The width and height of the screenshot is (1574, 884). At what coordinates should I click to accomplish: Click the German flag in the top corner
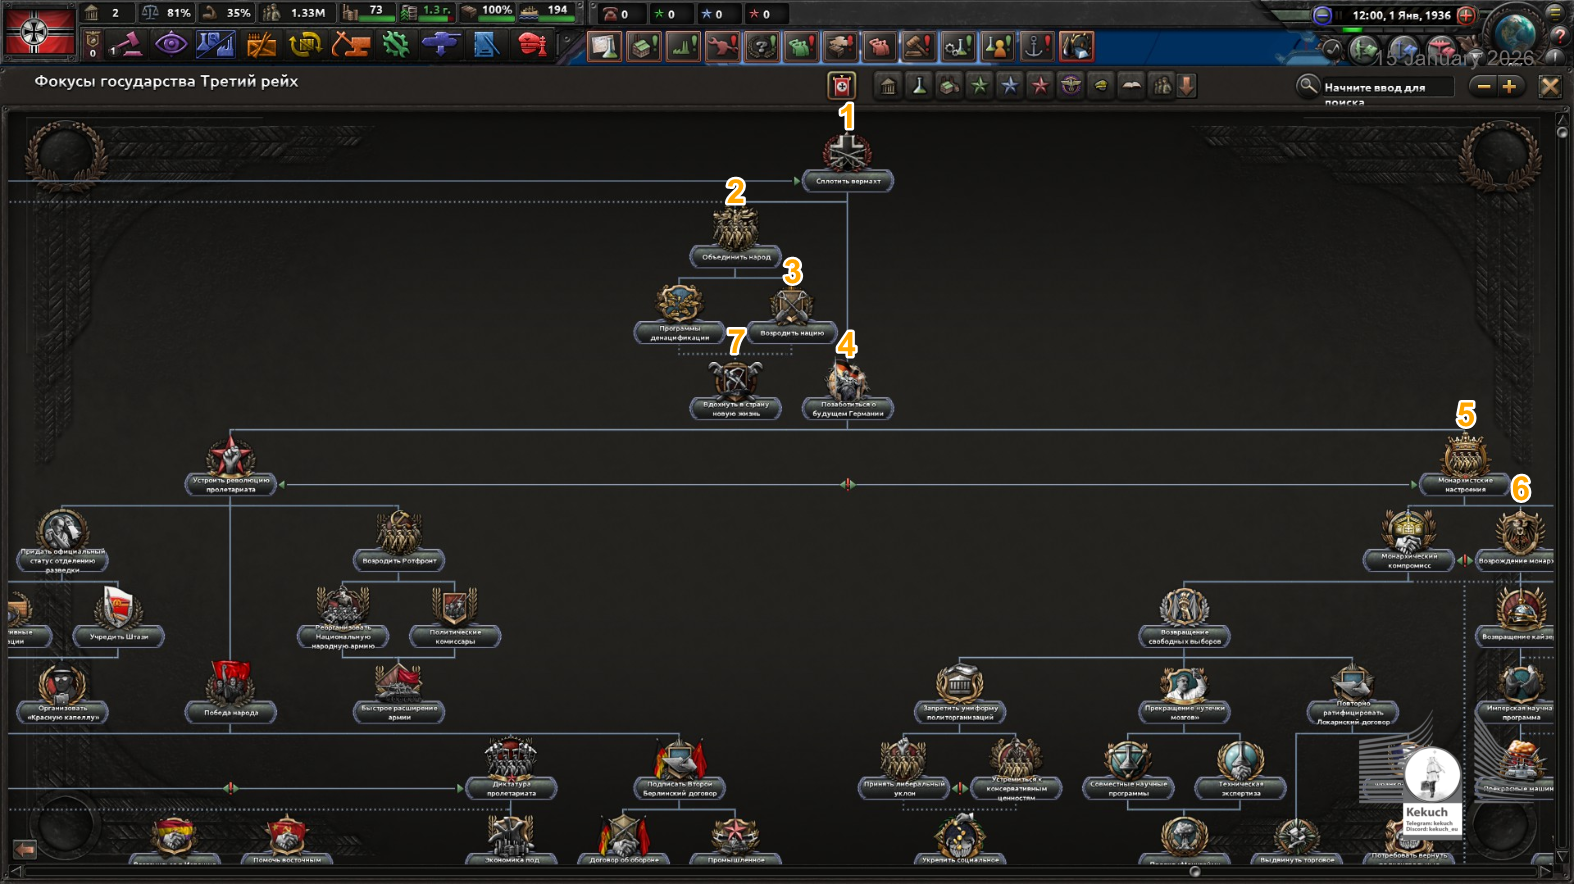coord(39,31)
